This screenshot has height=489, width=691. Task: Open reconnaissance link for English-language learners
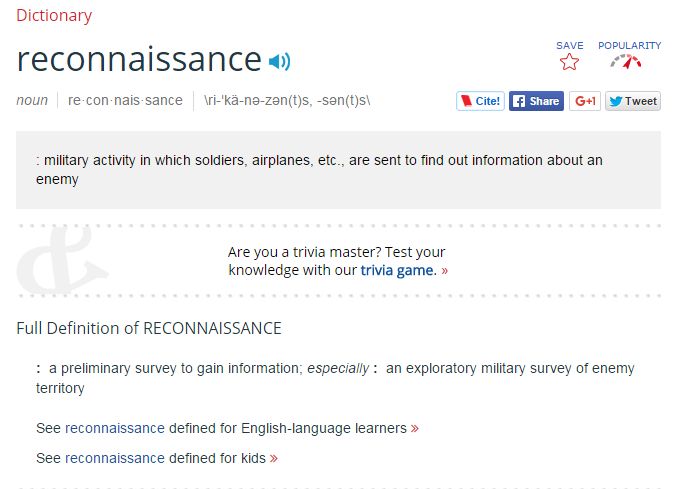tap(114, 428)
